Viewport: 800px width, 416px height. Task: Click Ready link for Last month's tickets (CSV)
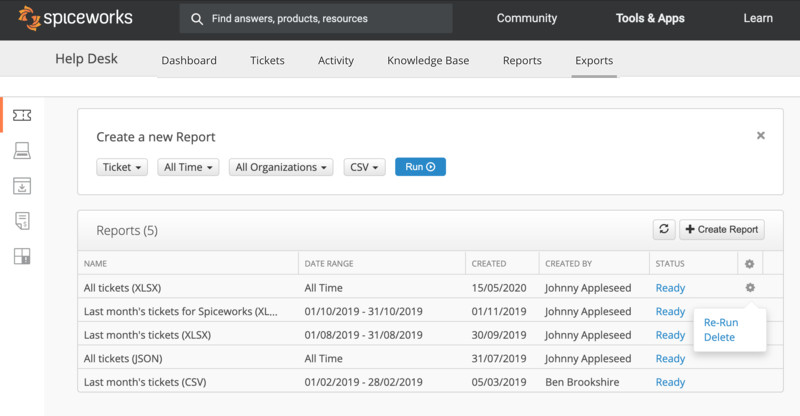670,382
